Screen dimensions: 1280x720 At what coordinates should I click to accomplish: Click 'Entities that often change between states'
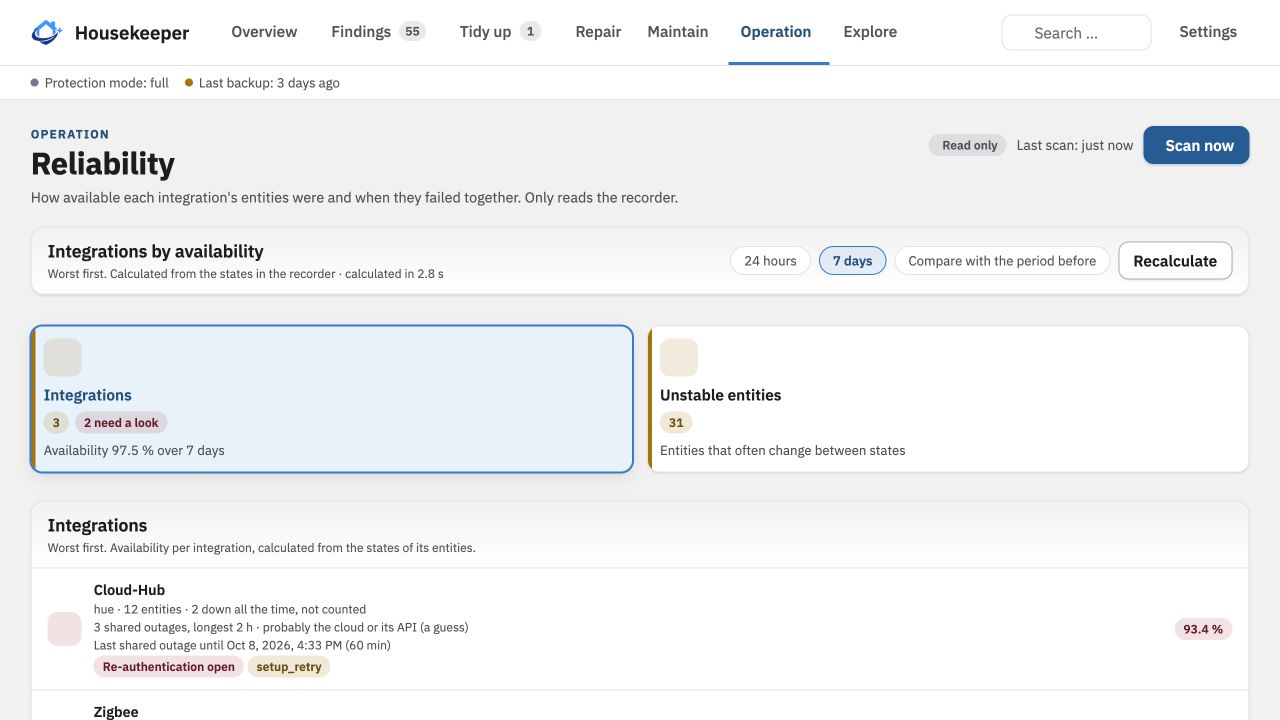point(783,450)
